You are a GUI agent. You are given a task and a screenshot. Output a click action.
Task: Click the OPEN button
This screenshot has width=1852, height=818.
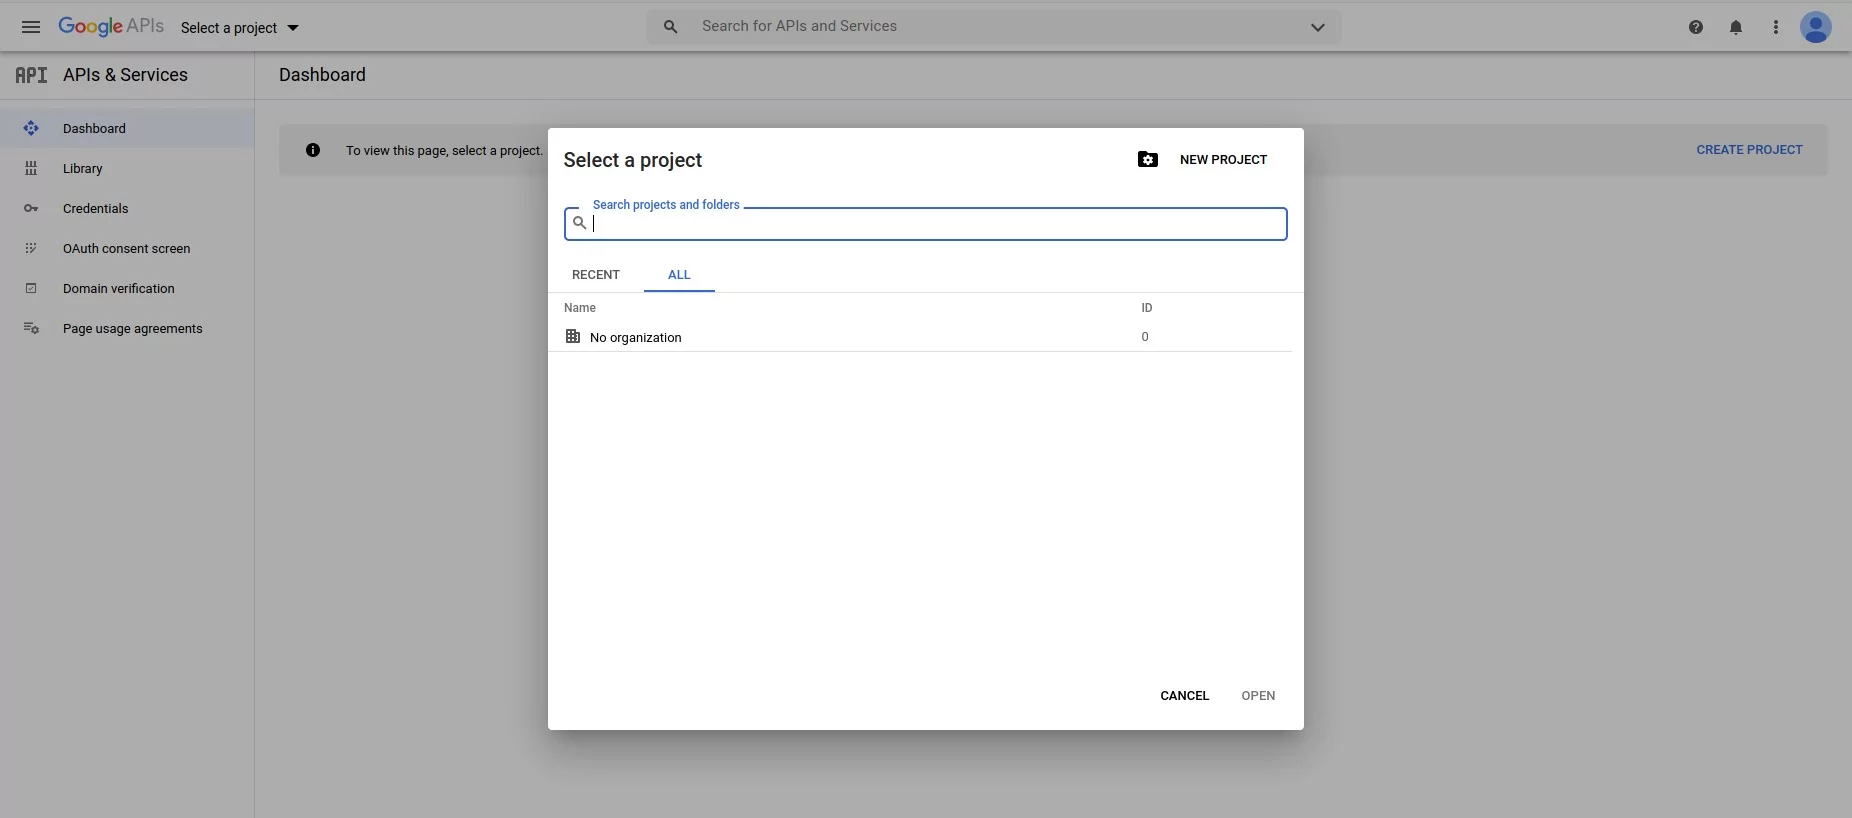click(x=1258, y=696)
